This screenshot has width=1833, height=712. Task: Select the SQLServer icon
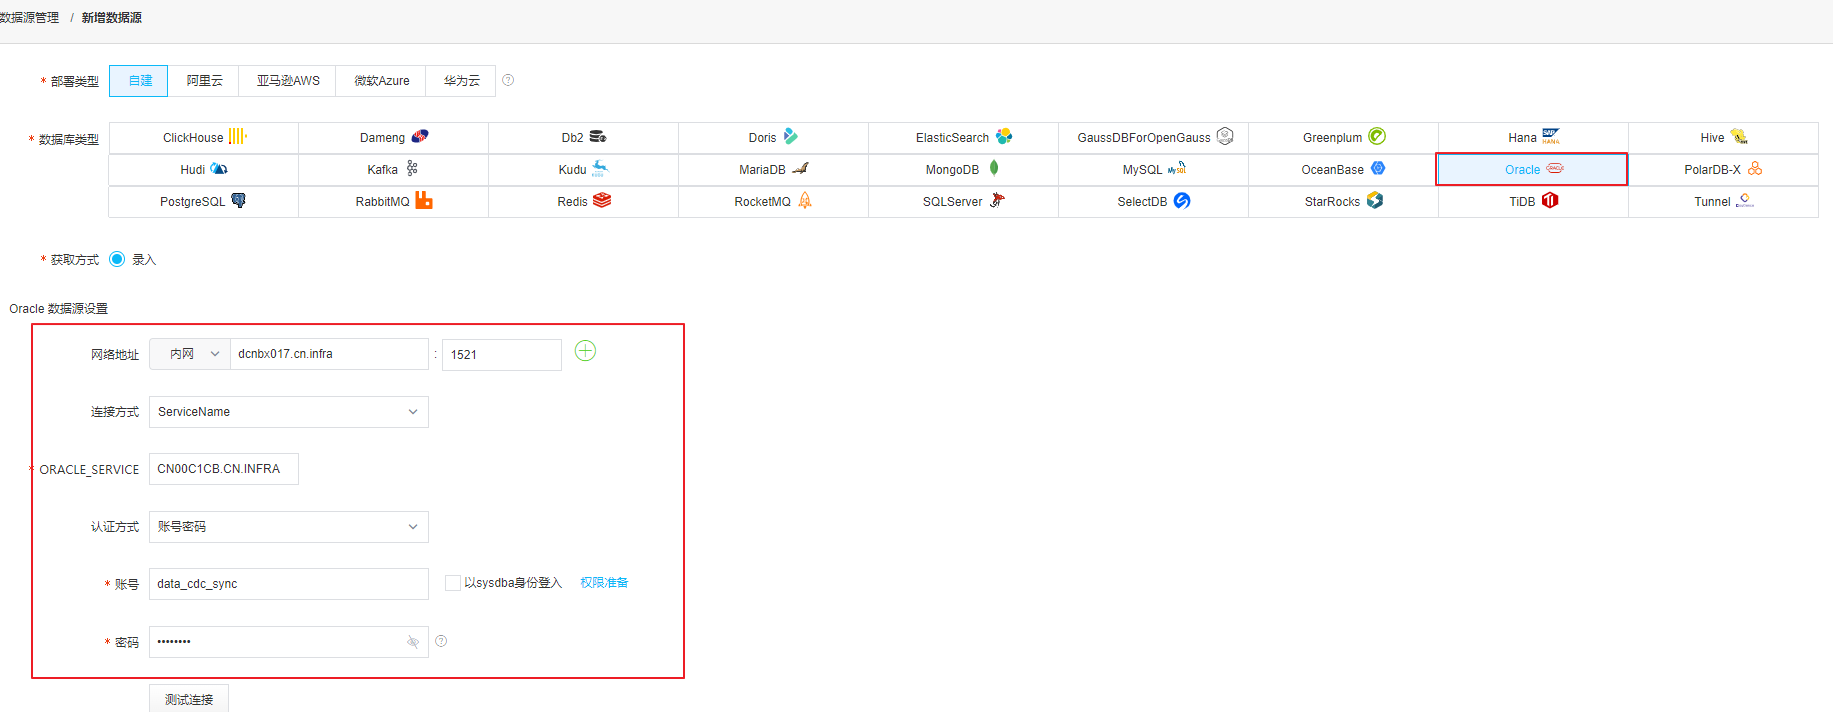click(997, 200)
